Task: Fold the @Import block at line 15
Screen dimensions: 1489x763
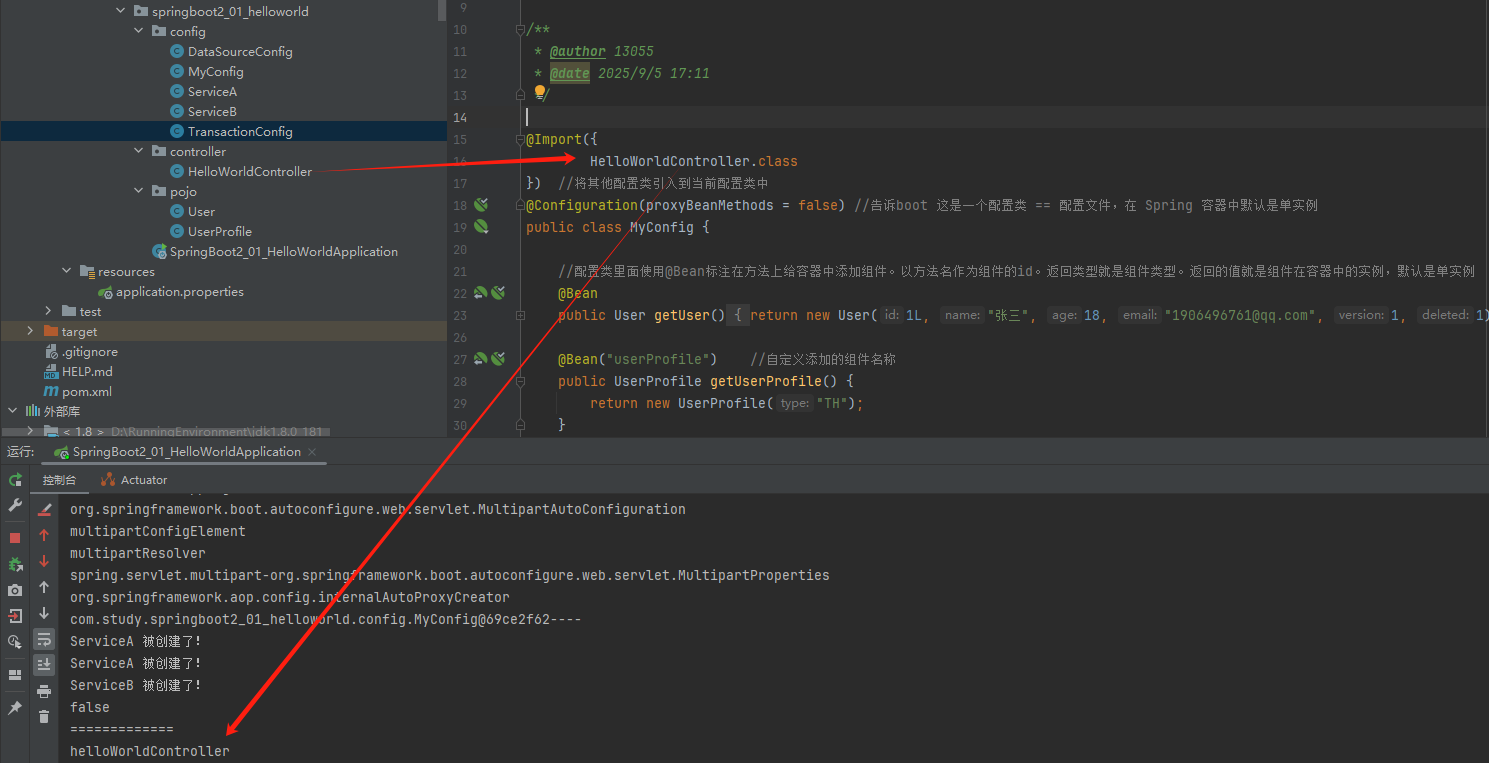Action: (x=520, y=139)
